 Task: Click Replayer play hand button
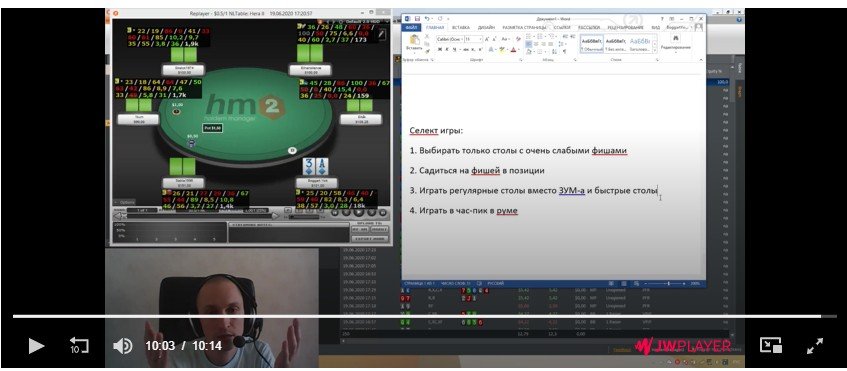click(x=359, y=212)
